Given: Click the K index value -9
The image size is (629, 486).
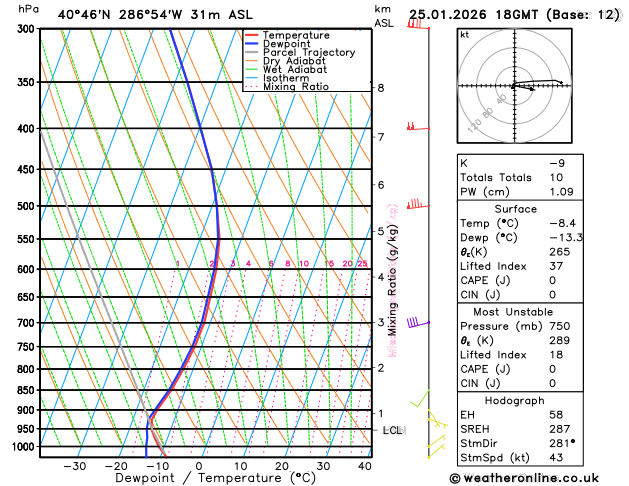Looking at the screenshot, I should [557, 163].
